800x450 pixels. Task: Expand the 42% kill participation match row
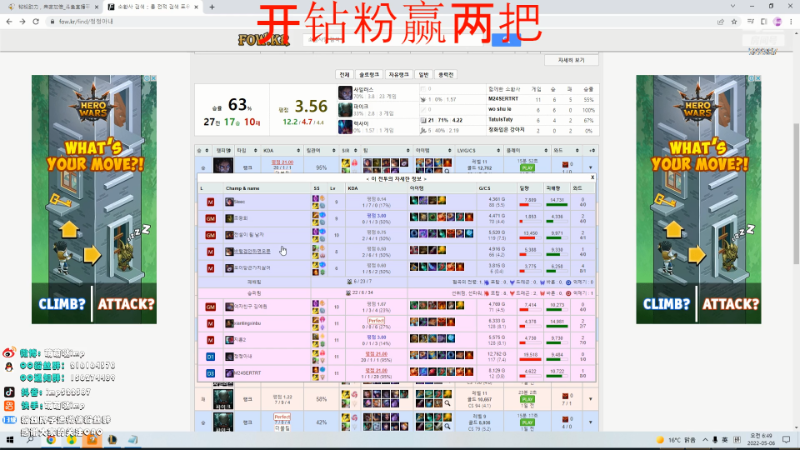pyautogui.click(x=590, y=422)
